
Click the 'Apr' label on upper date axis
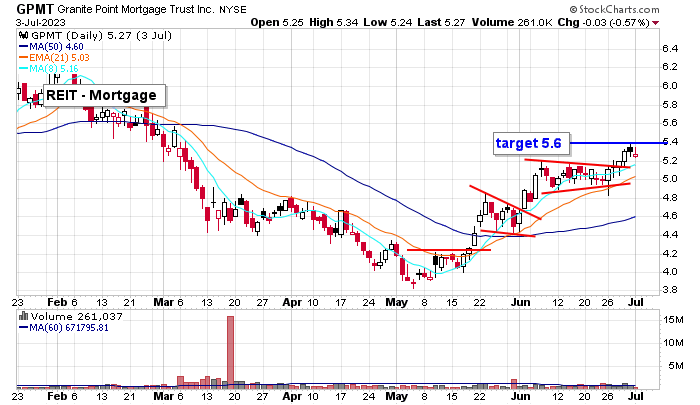pyautogui.click(x=292, y=302)
